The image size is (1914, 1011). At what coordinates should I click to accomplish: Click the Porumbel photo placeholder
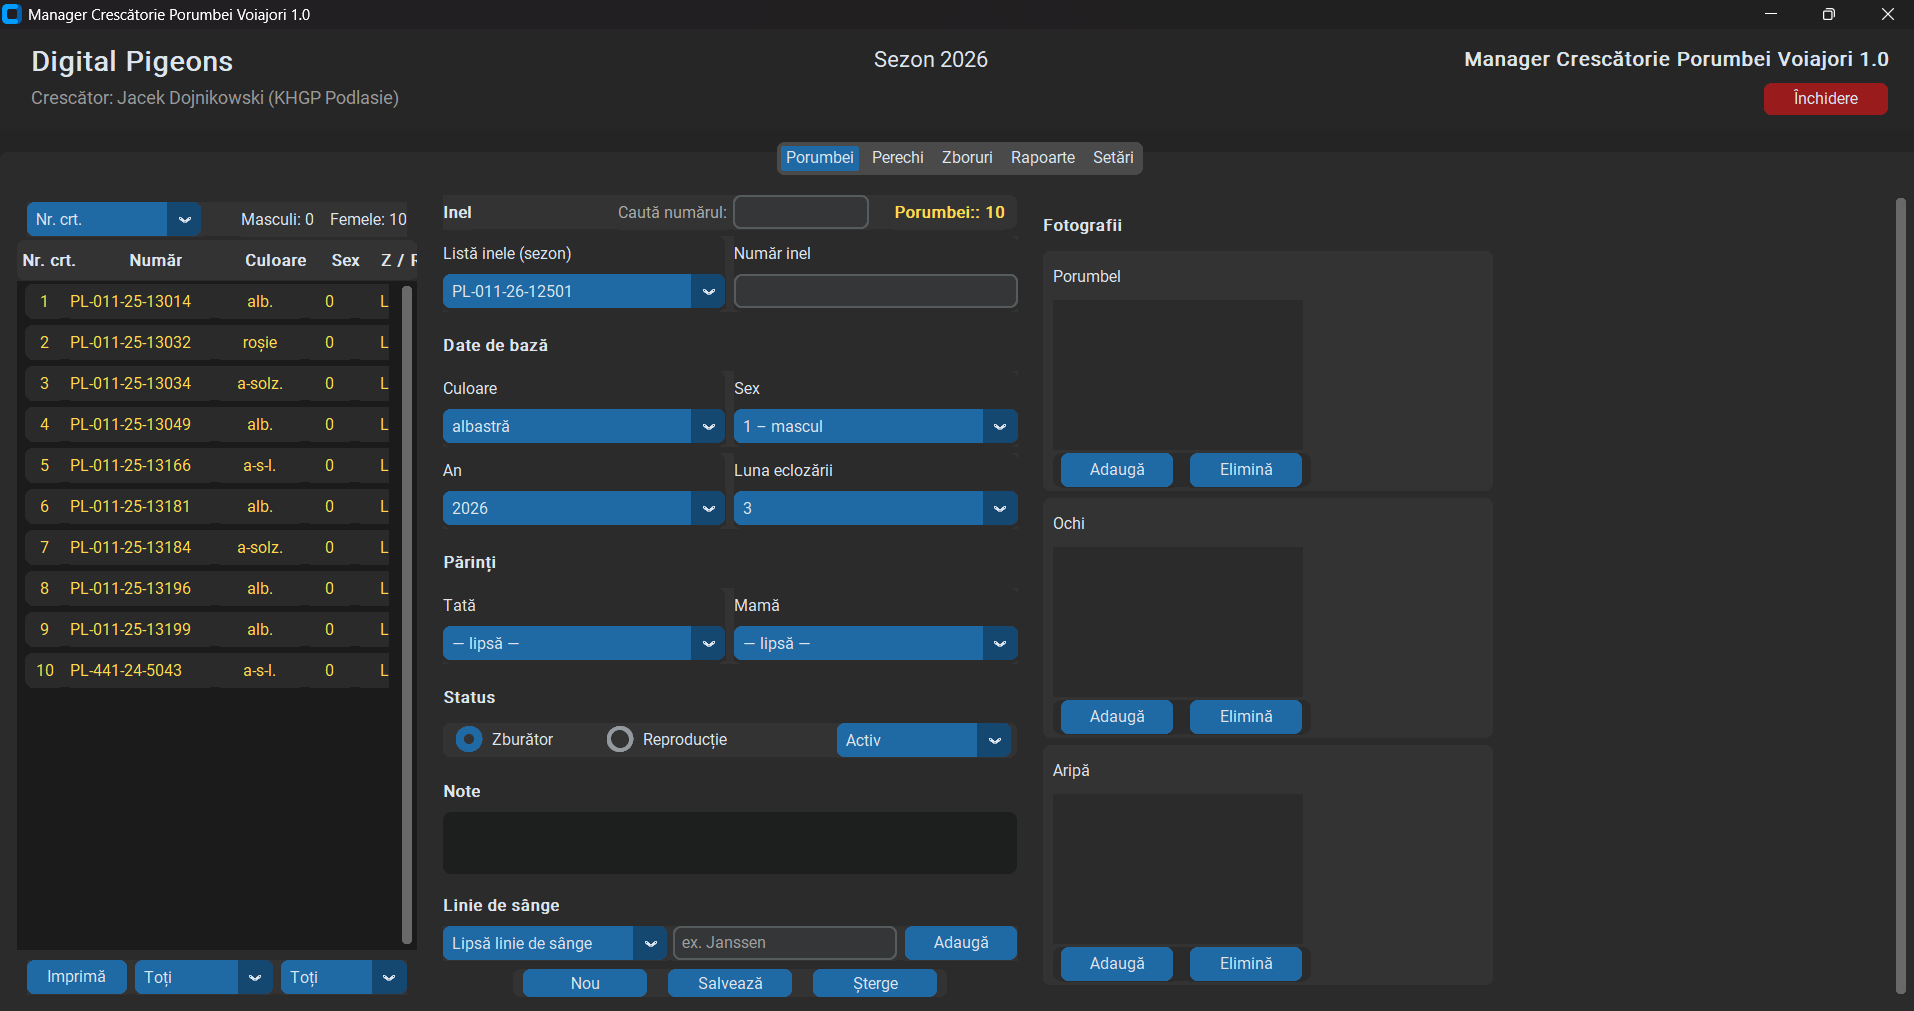(x=1178, y=375)
